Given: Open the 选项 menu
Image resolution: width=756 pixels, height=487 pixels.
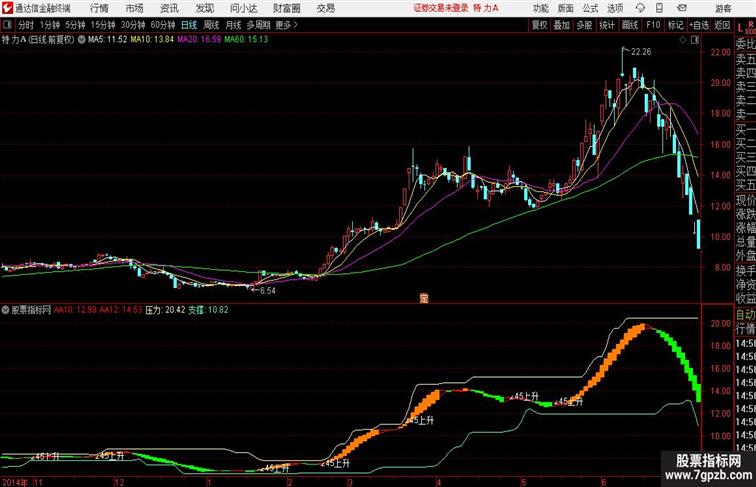Looking at the screenshot, I should [615, 8].
